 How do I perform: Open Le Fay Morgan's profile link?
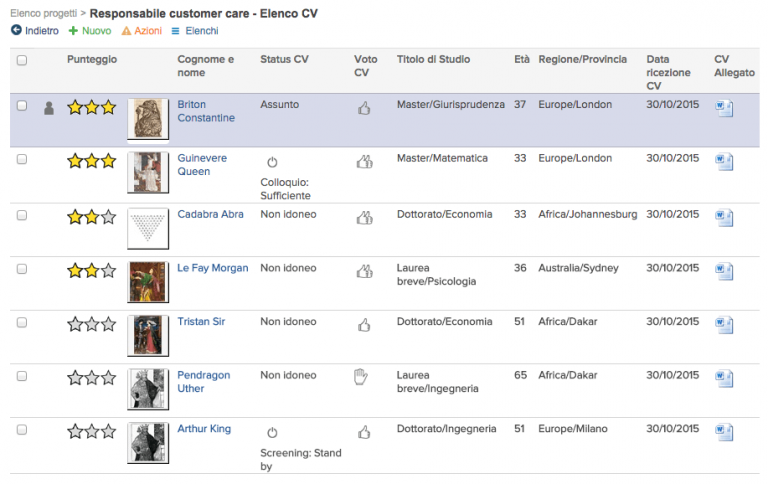point(213,268)
